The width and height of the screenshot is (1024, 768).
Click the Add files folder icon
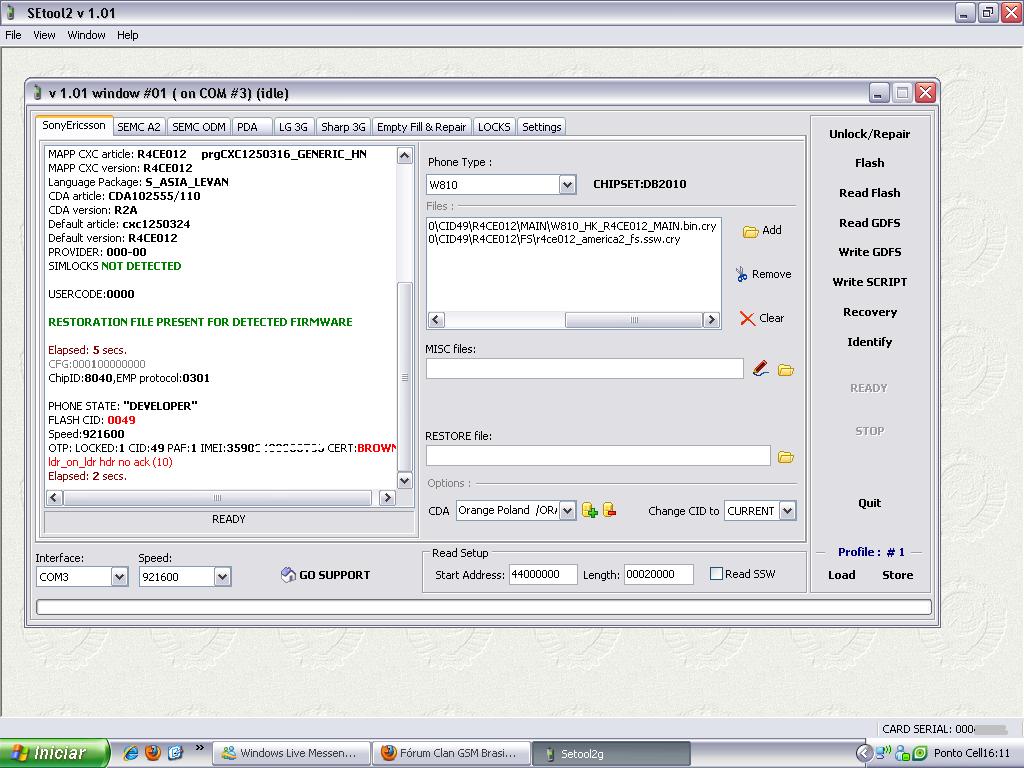click(750, 231)
